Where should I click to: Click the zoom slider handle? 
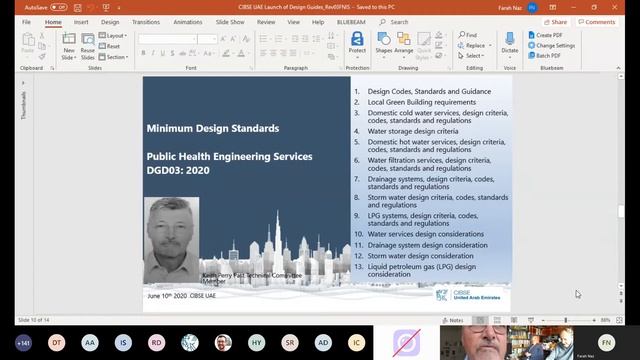point(566,320)
